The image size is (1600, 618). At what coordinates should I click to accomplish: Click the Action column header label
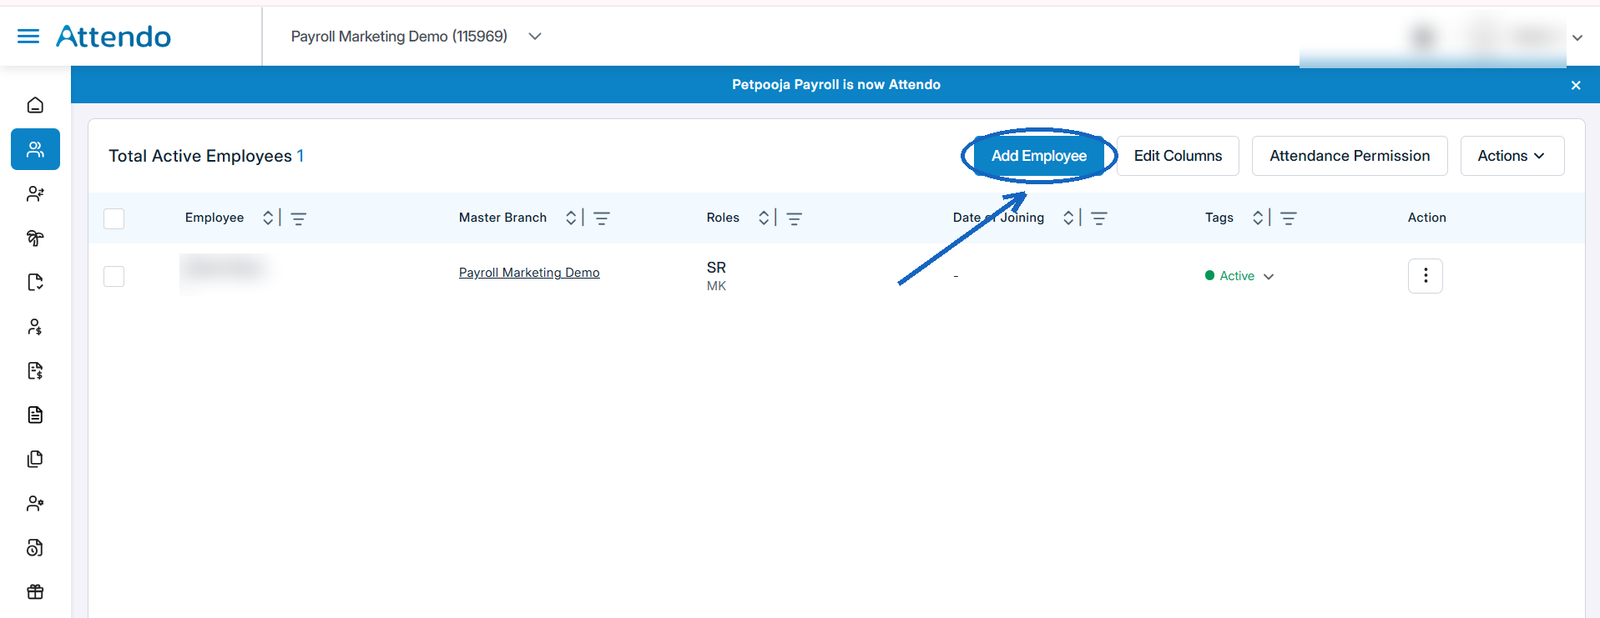click(1427, 217)
